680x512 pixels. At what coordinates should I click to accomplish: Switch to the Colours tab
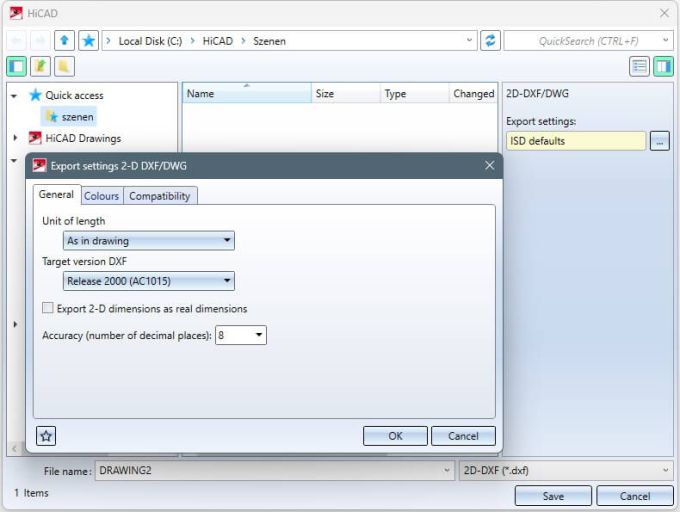click(101, 196)
